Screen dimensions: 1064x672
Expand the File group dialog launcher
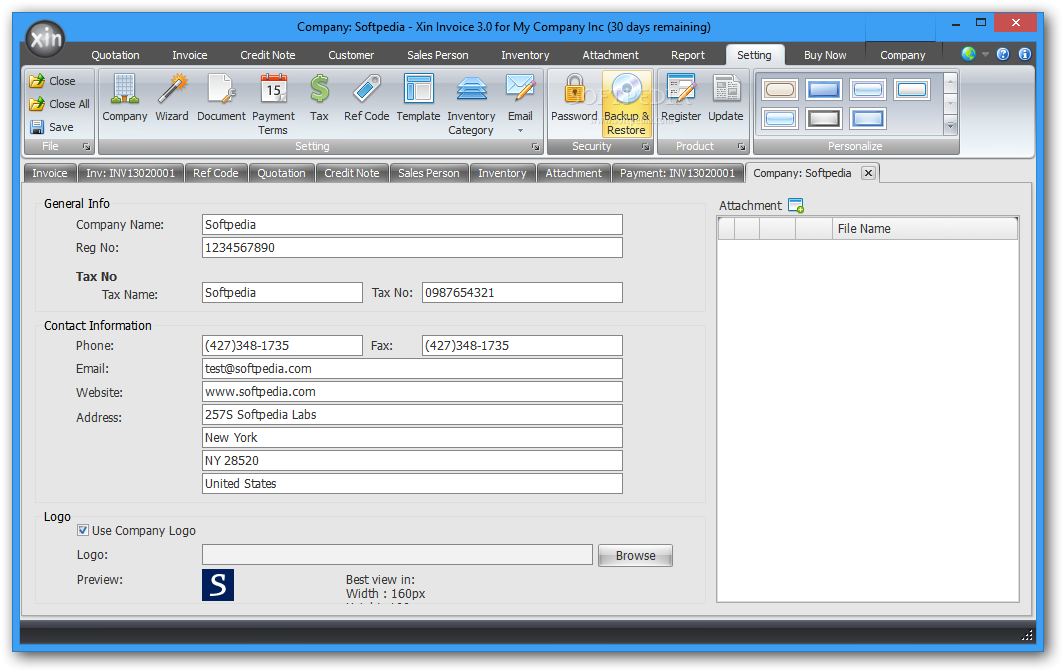(86, 147)
